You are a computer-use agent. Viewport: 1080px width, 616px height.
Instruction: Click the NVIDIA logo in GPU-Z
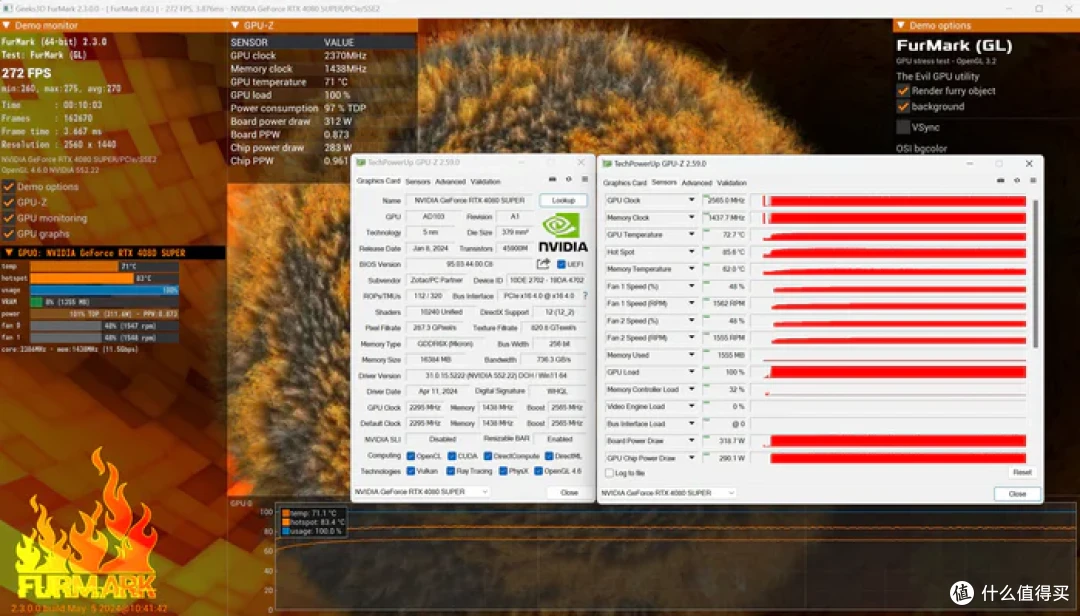[563, 233]
